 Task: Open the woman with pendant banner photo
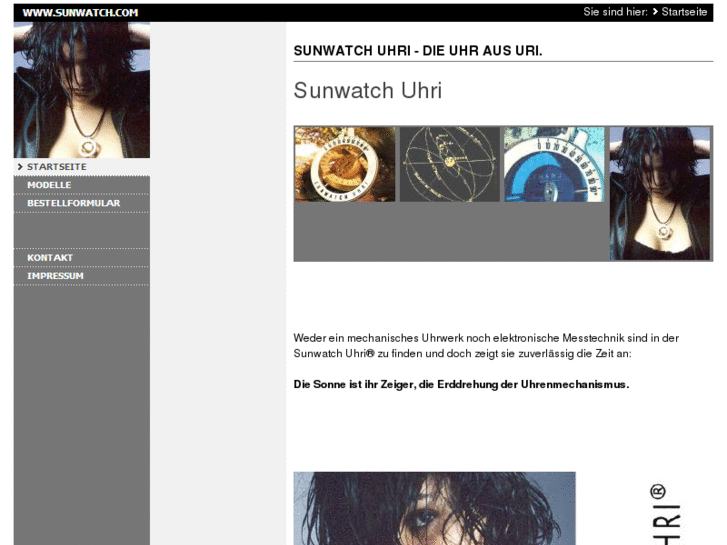[660, 193]
